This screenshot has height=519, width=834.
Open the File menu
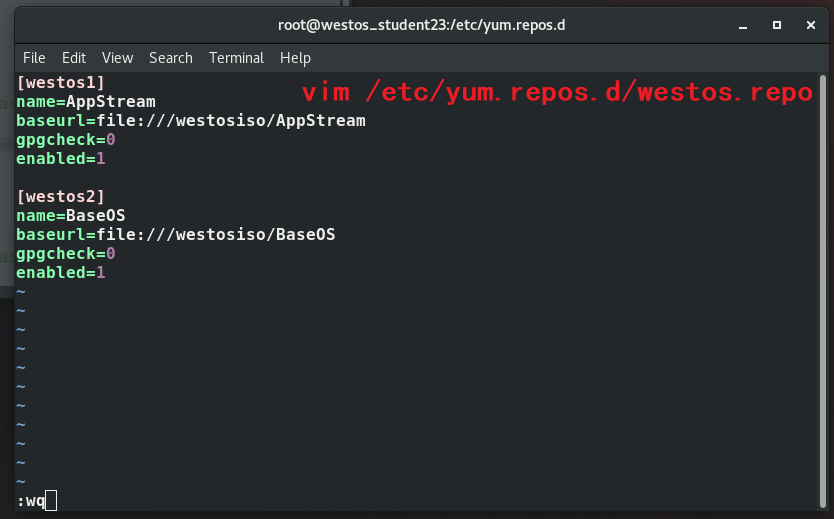pyautogui.click(x=34, y=58)
